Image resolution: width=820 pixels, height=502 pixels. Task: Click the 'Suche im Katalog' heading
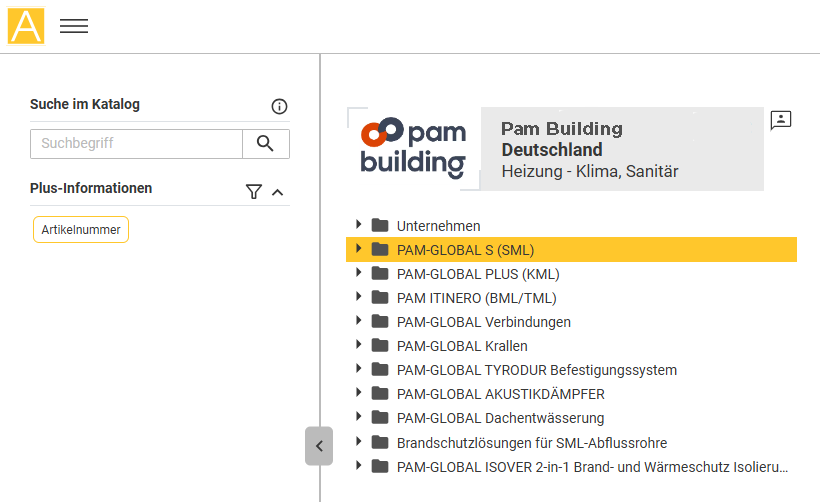85,104
